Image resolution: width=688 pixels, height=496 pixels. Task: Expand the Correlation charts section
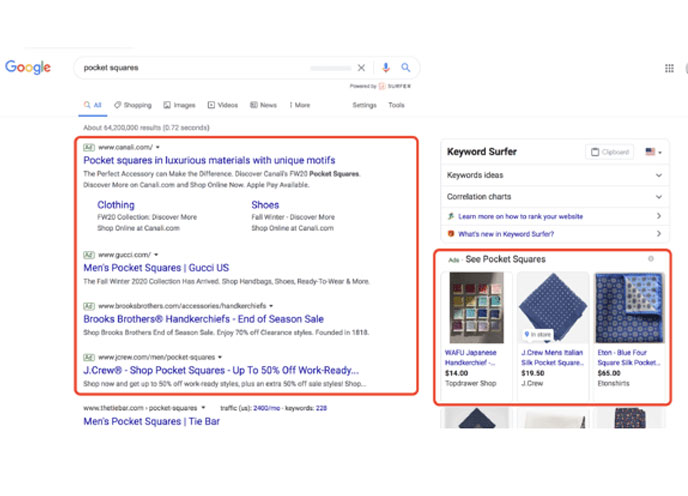[x=554, y=197]
